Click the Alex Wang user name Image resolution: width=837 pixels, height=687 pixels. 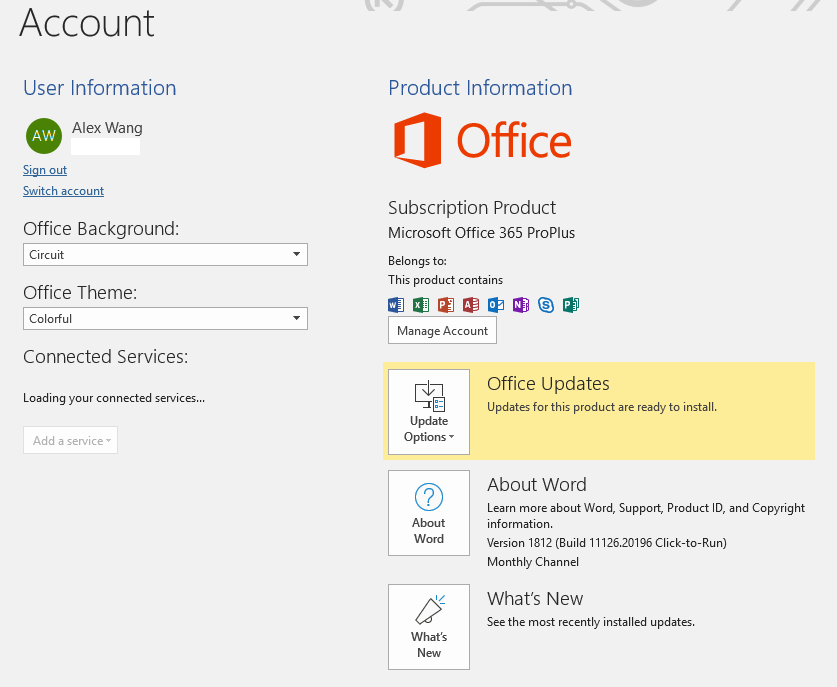107,128
